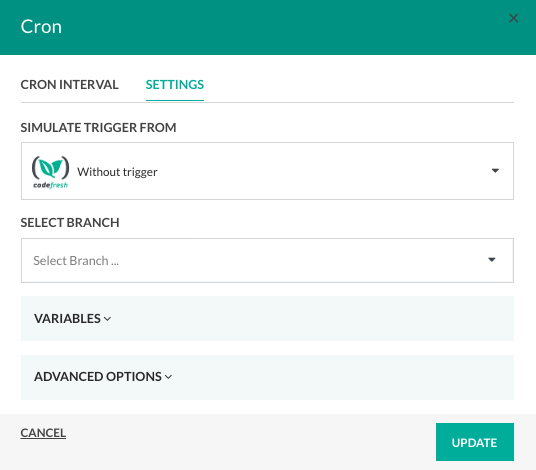This screenshot has width=536, height=470.
Task: Click the green Cron header bar
Action: (268, 27)
